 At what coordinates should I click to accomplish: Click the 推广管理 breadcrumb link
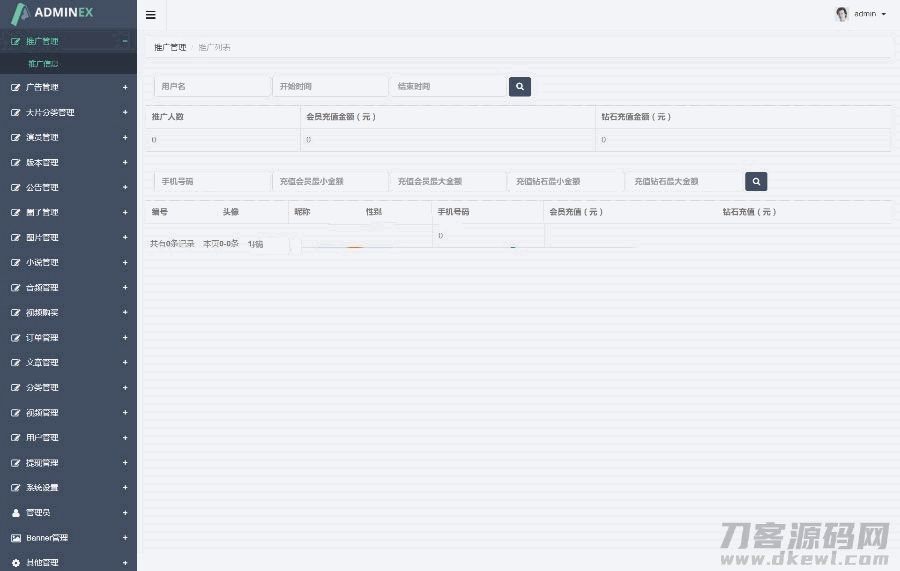point(169,47)
